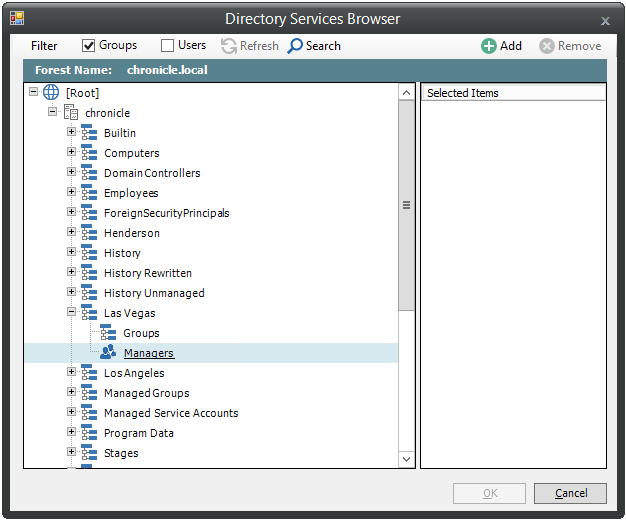This screenshot has height=520, width=626.
Task: Click the globe icon beside [Root]
Action: click(51, 92)
